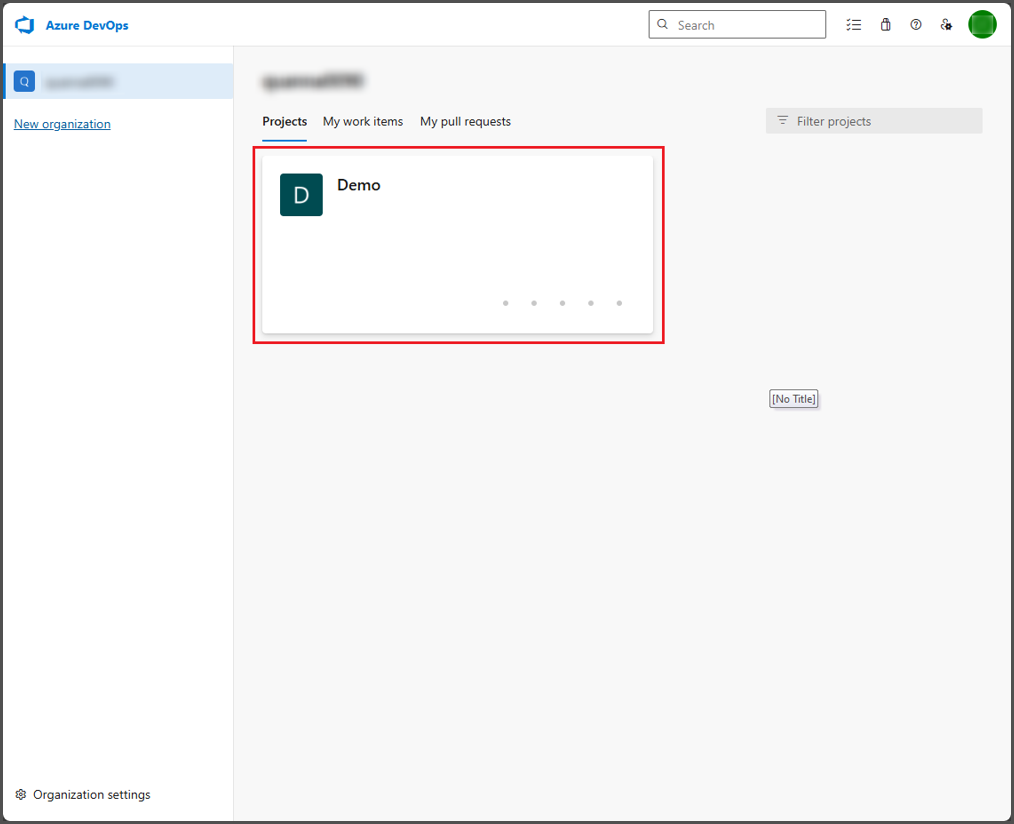Click the green user avatar

(982, 25)
